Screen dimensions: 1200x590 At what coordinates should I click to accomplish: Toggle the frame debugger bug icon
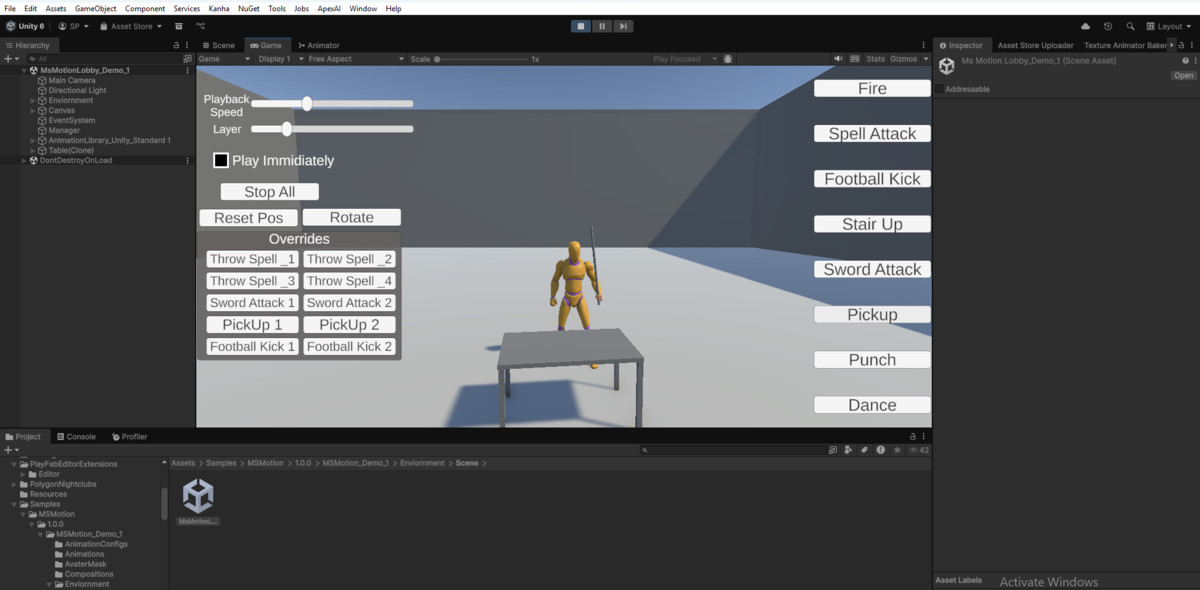click(x=727, y=59)
